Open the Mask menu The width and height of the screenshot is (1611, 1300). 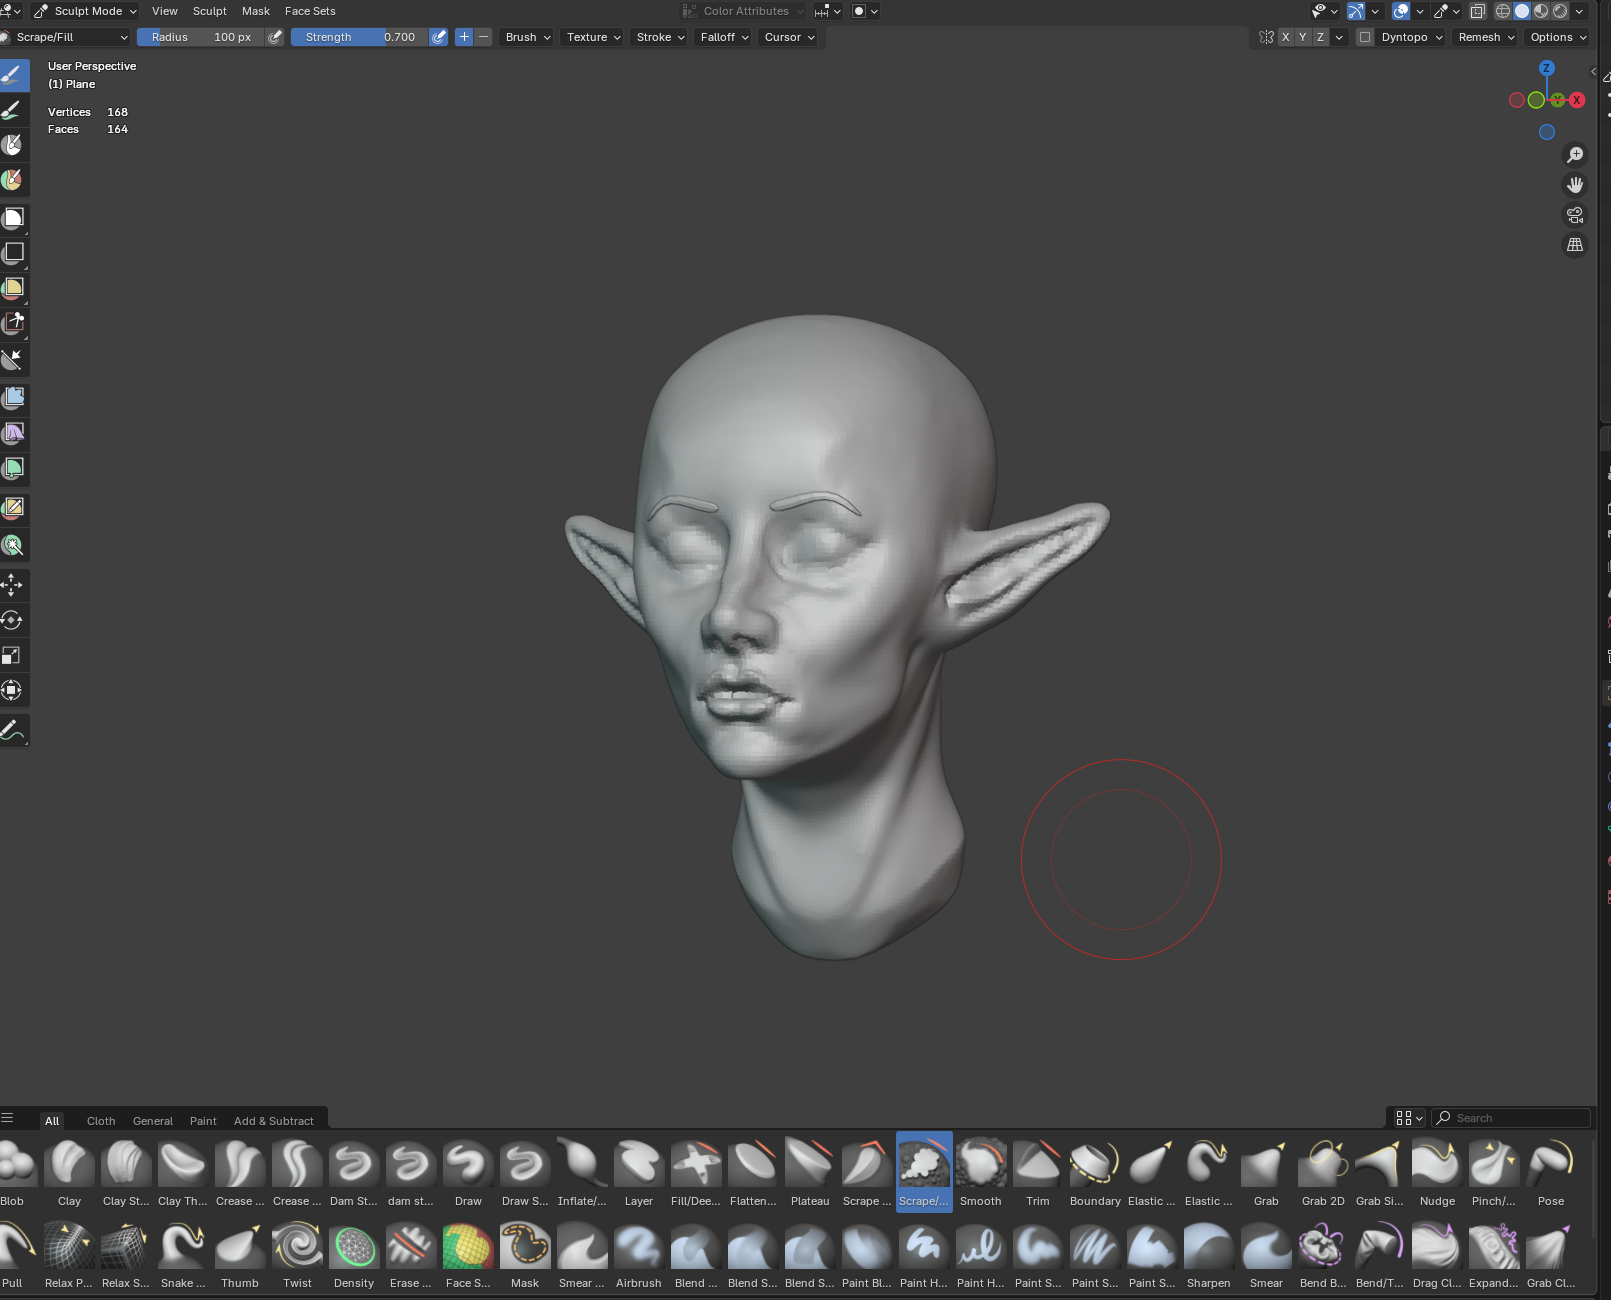pos(256,11)
